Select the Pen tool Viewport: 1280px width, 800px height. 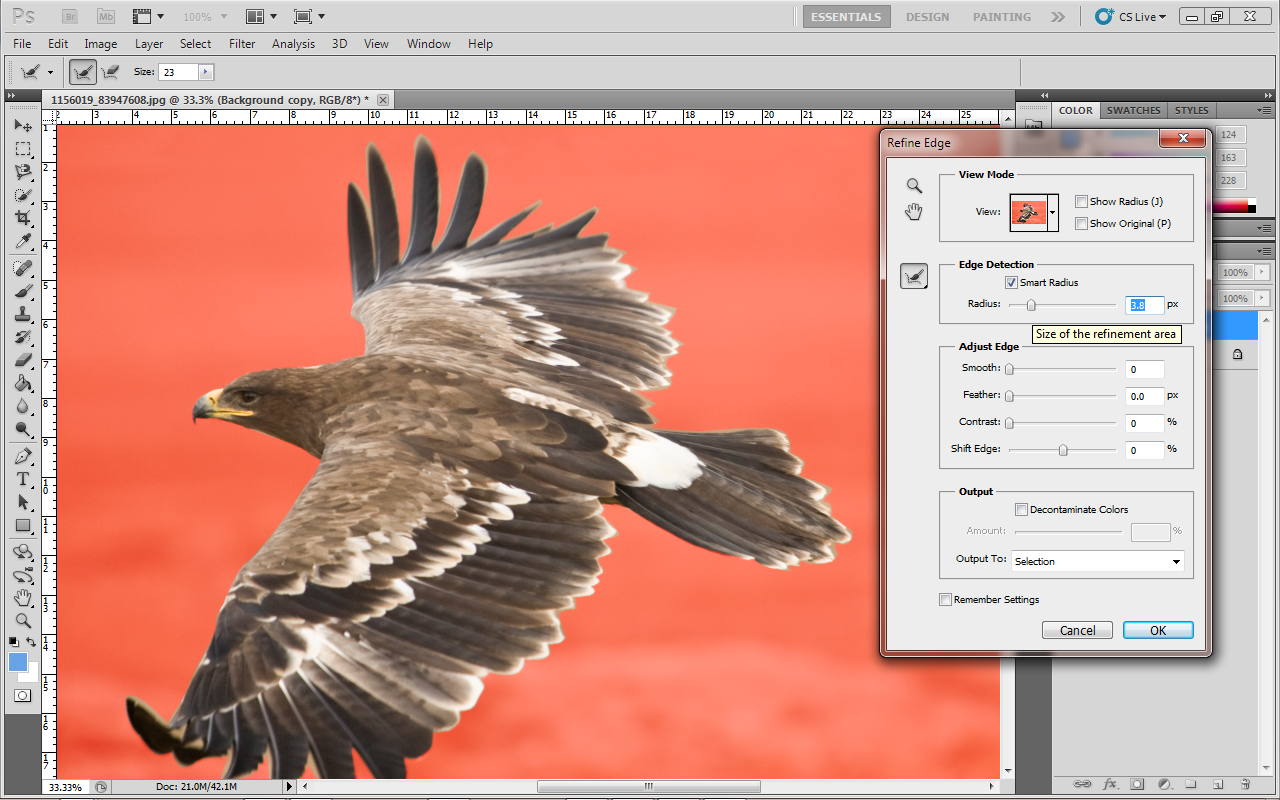[x=23, y=456]
